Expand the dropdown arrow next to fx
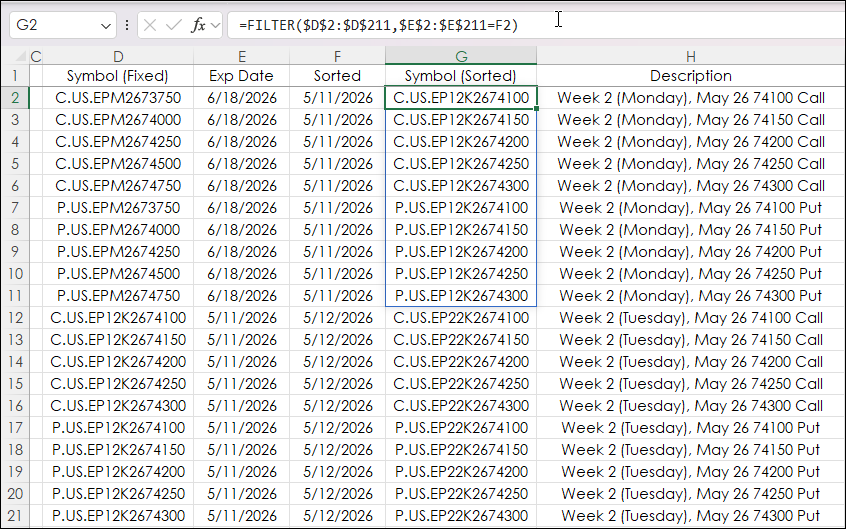Image resolution: width=846 pixels, height=529 pixels. click(216, 25)
